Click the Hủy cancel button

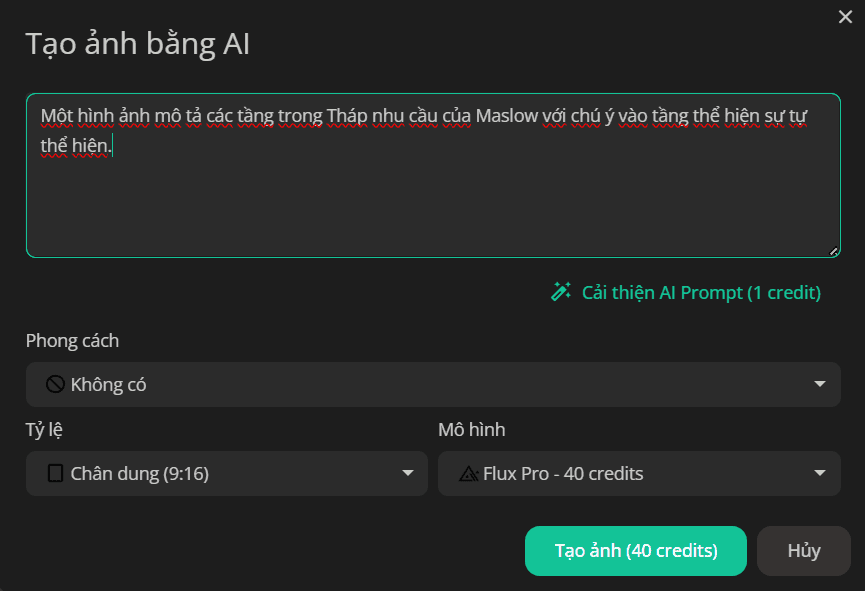click(x=804, y=551)
